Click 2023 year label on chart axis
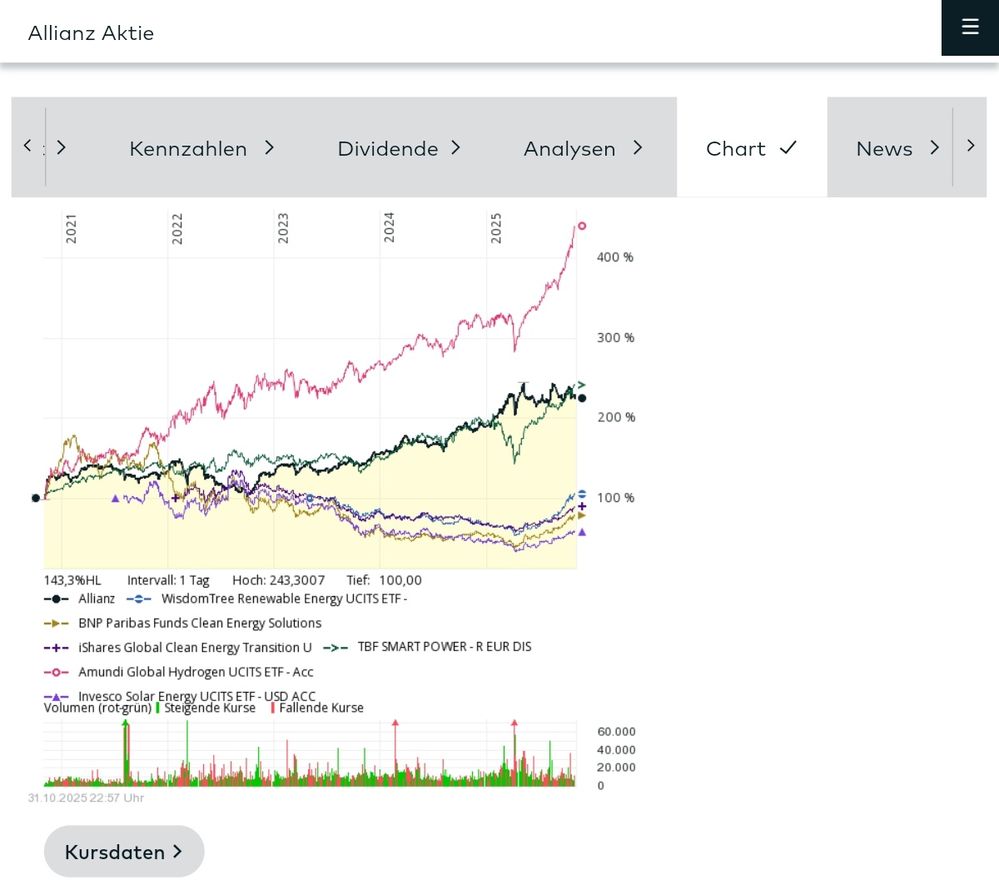 [x=283, y=227]
